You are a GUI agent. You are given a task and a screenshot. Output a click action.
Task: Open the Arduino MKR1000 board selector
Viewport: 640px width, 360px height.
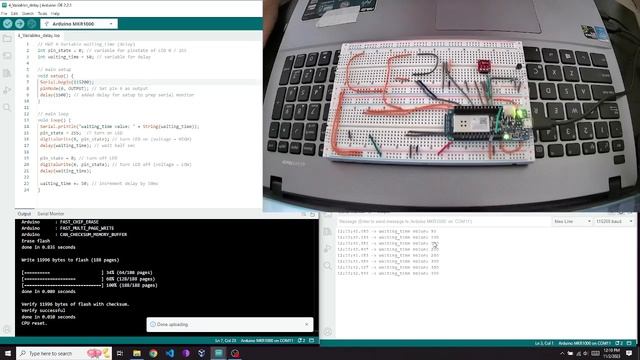(79, 24)
